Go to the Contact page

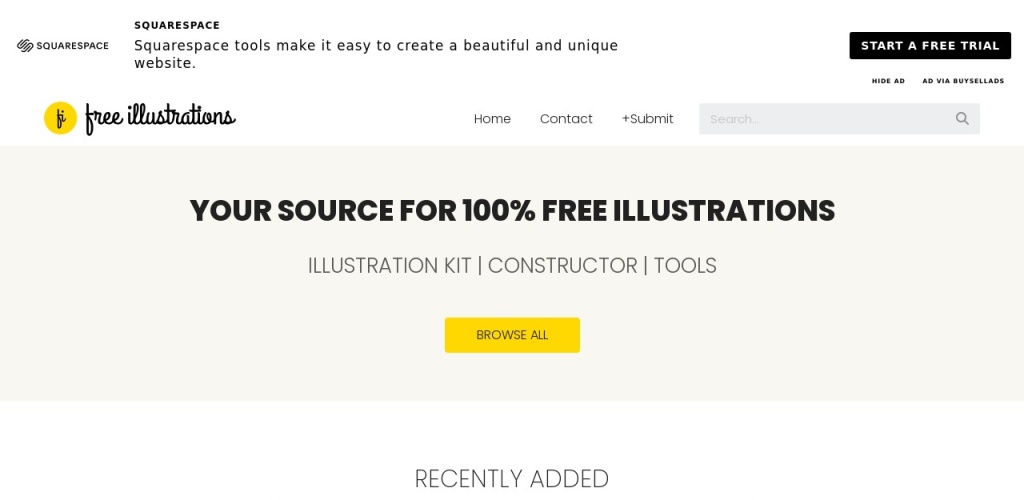(x=566, y=119)
